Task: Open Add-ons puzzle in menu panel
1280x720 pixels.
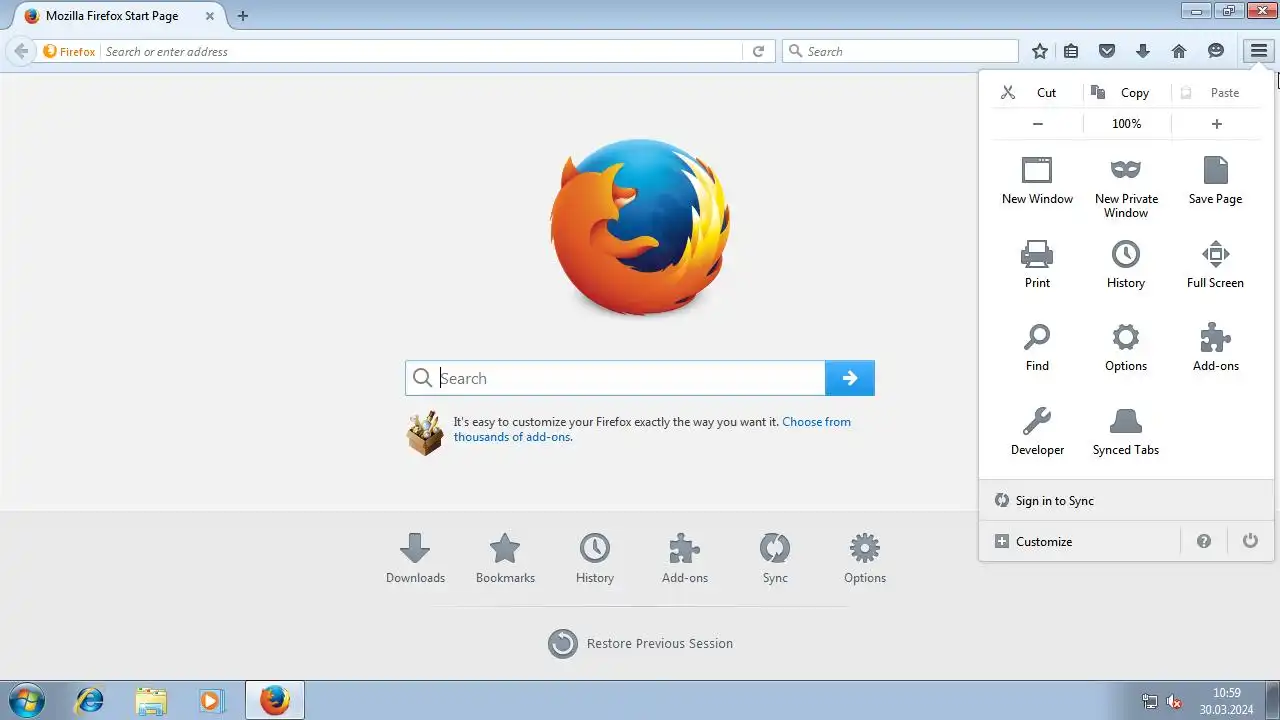Action: (x=1215, y=348)
